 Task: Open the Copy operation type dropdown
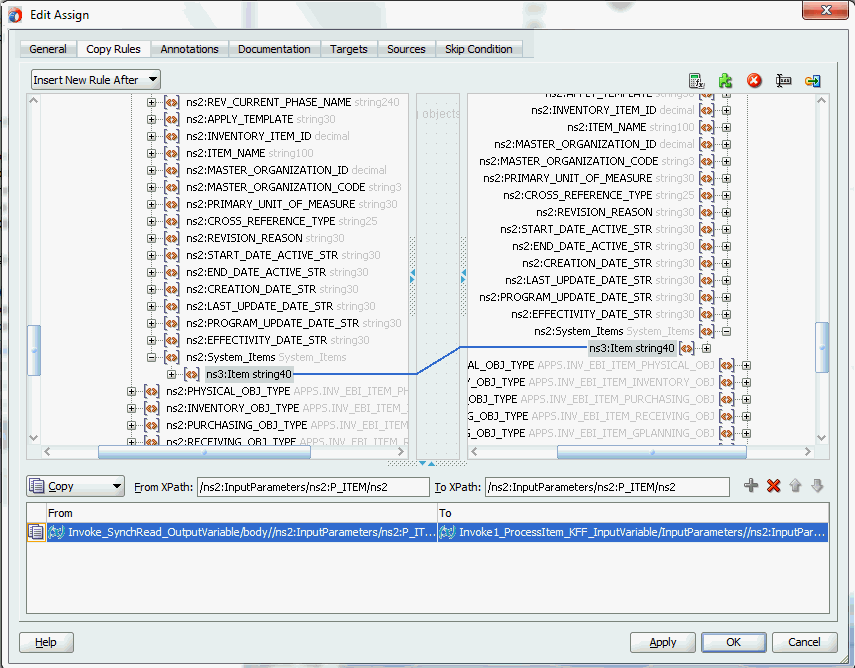click(75, 486)
